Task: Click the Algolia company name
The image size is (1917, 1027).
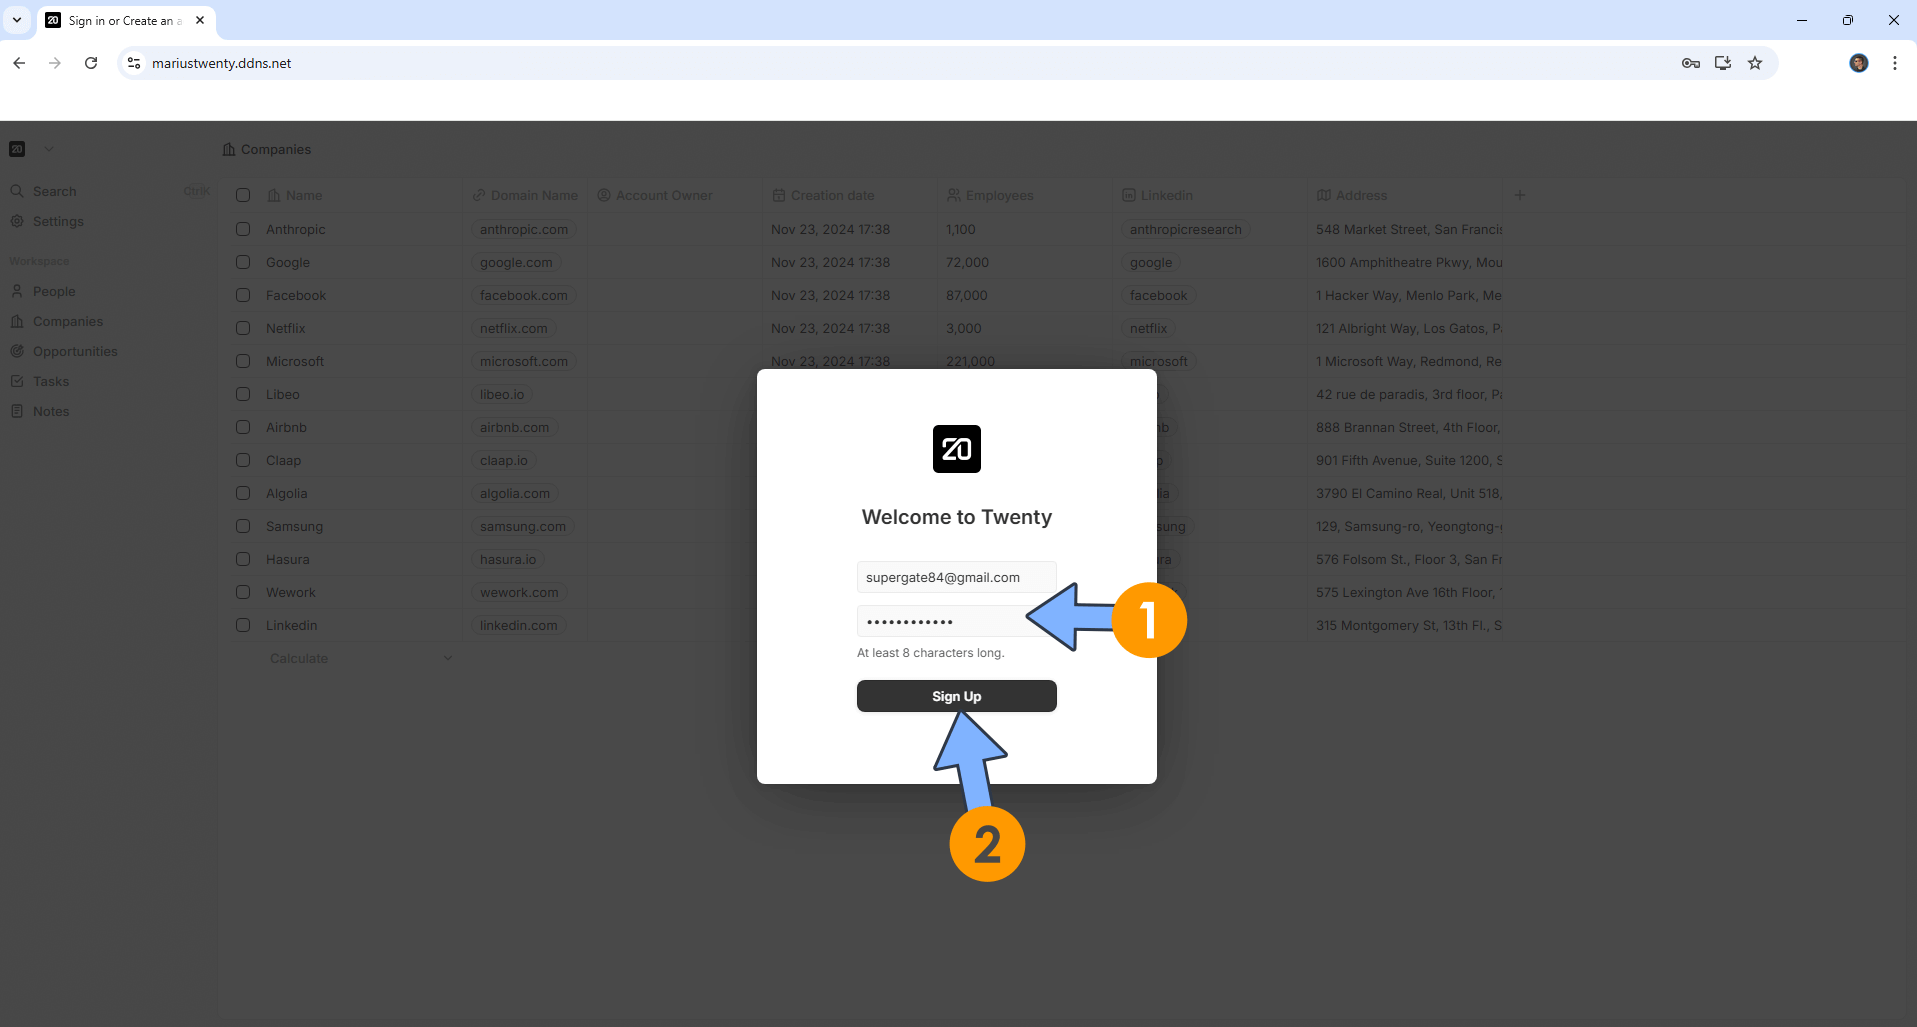Action: (286, 493)
